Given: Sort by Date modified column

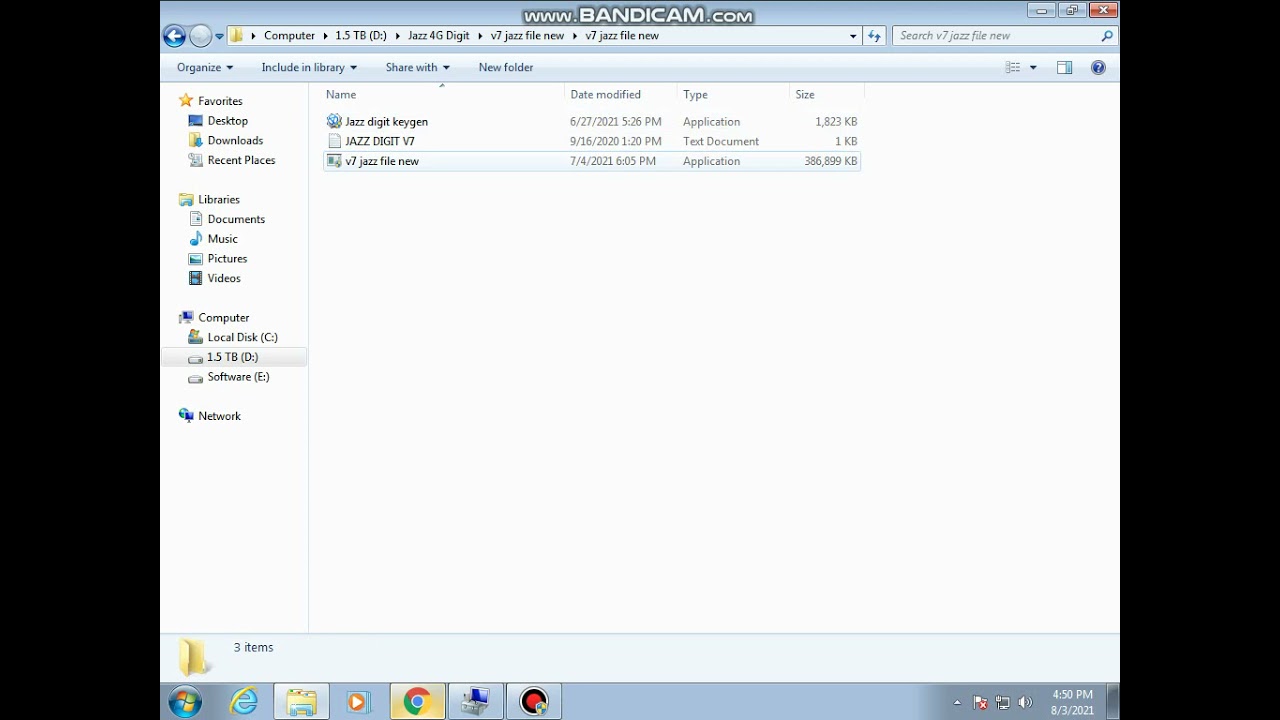Looking at the screenshot, I should 621,94.
